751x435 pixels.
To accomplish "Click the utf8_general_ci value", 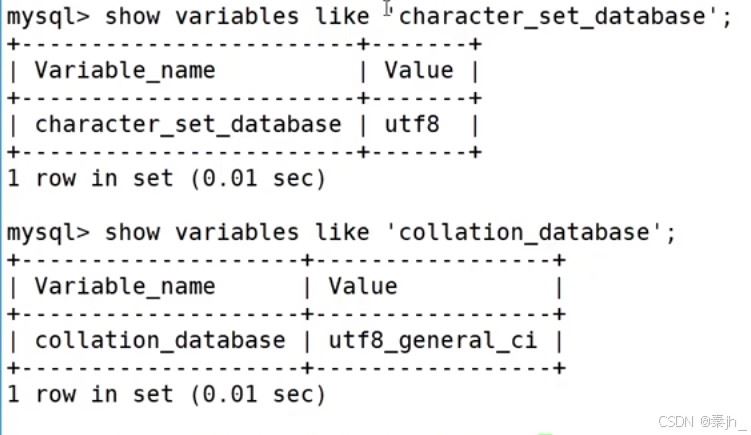I will pos(432,342).
